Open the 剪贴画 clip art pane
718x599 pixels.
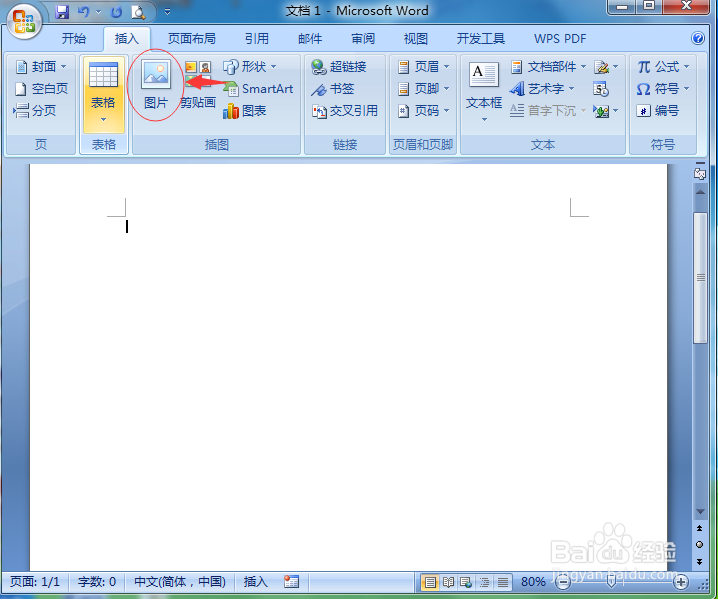[198, 85]
